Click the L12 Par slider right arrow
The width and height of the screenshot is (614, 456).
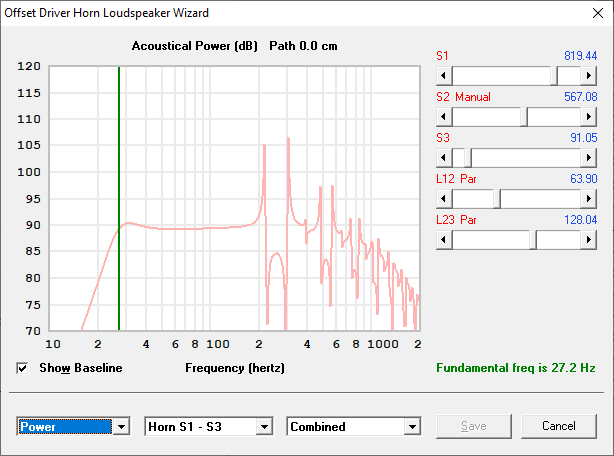(x=589, y=199)
